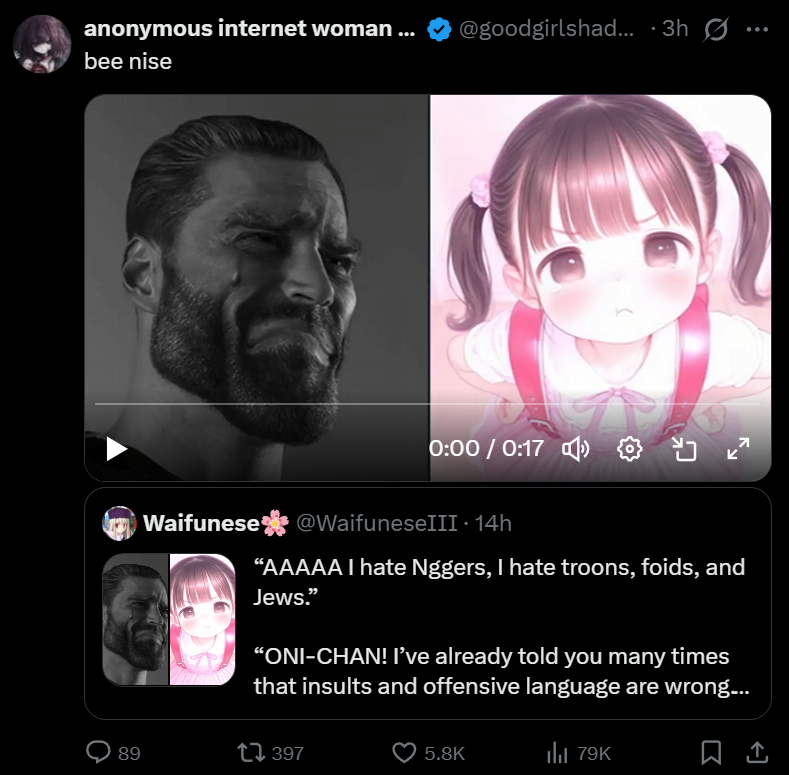The image size is (789, 775).
Task: Bookmark this post
Action: pos(712,753)
